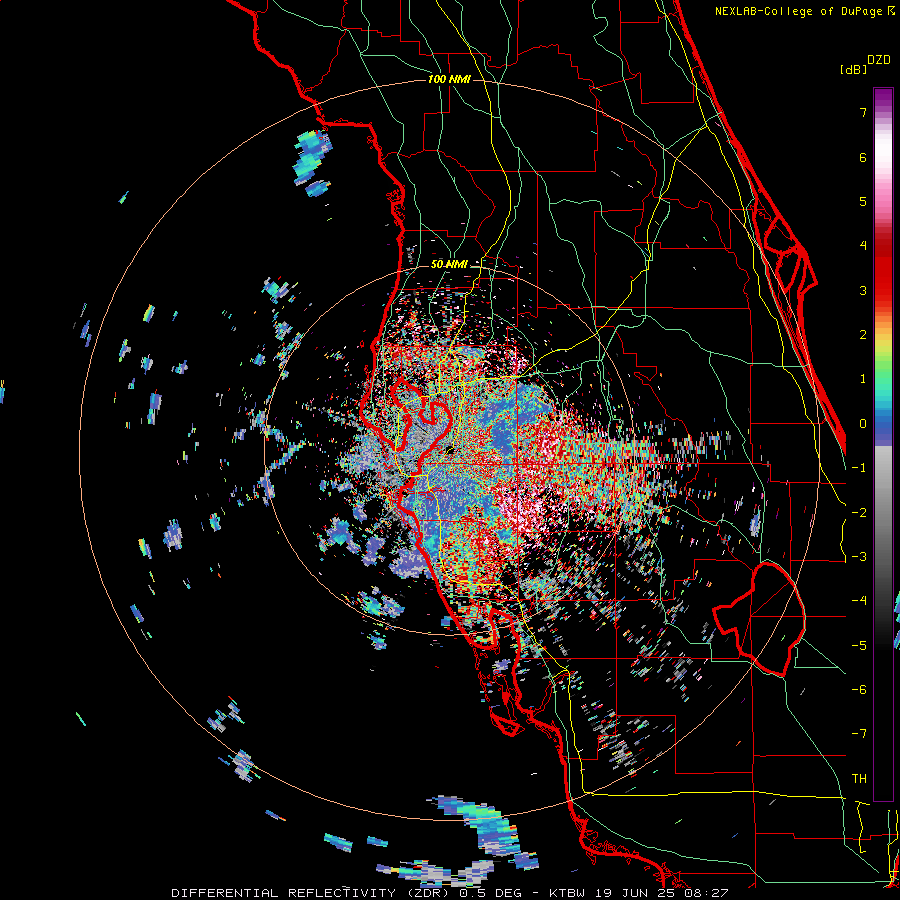900x900 pixels.
Task: Click the -5 dB colorbar tick label
Action: 859,646
